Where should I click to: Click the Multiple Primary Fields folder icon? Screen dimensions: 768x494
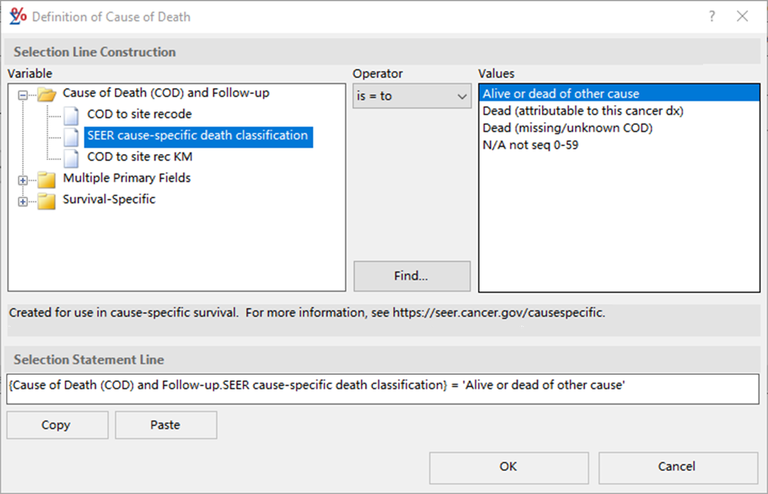(x=46, y=179)
